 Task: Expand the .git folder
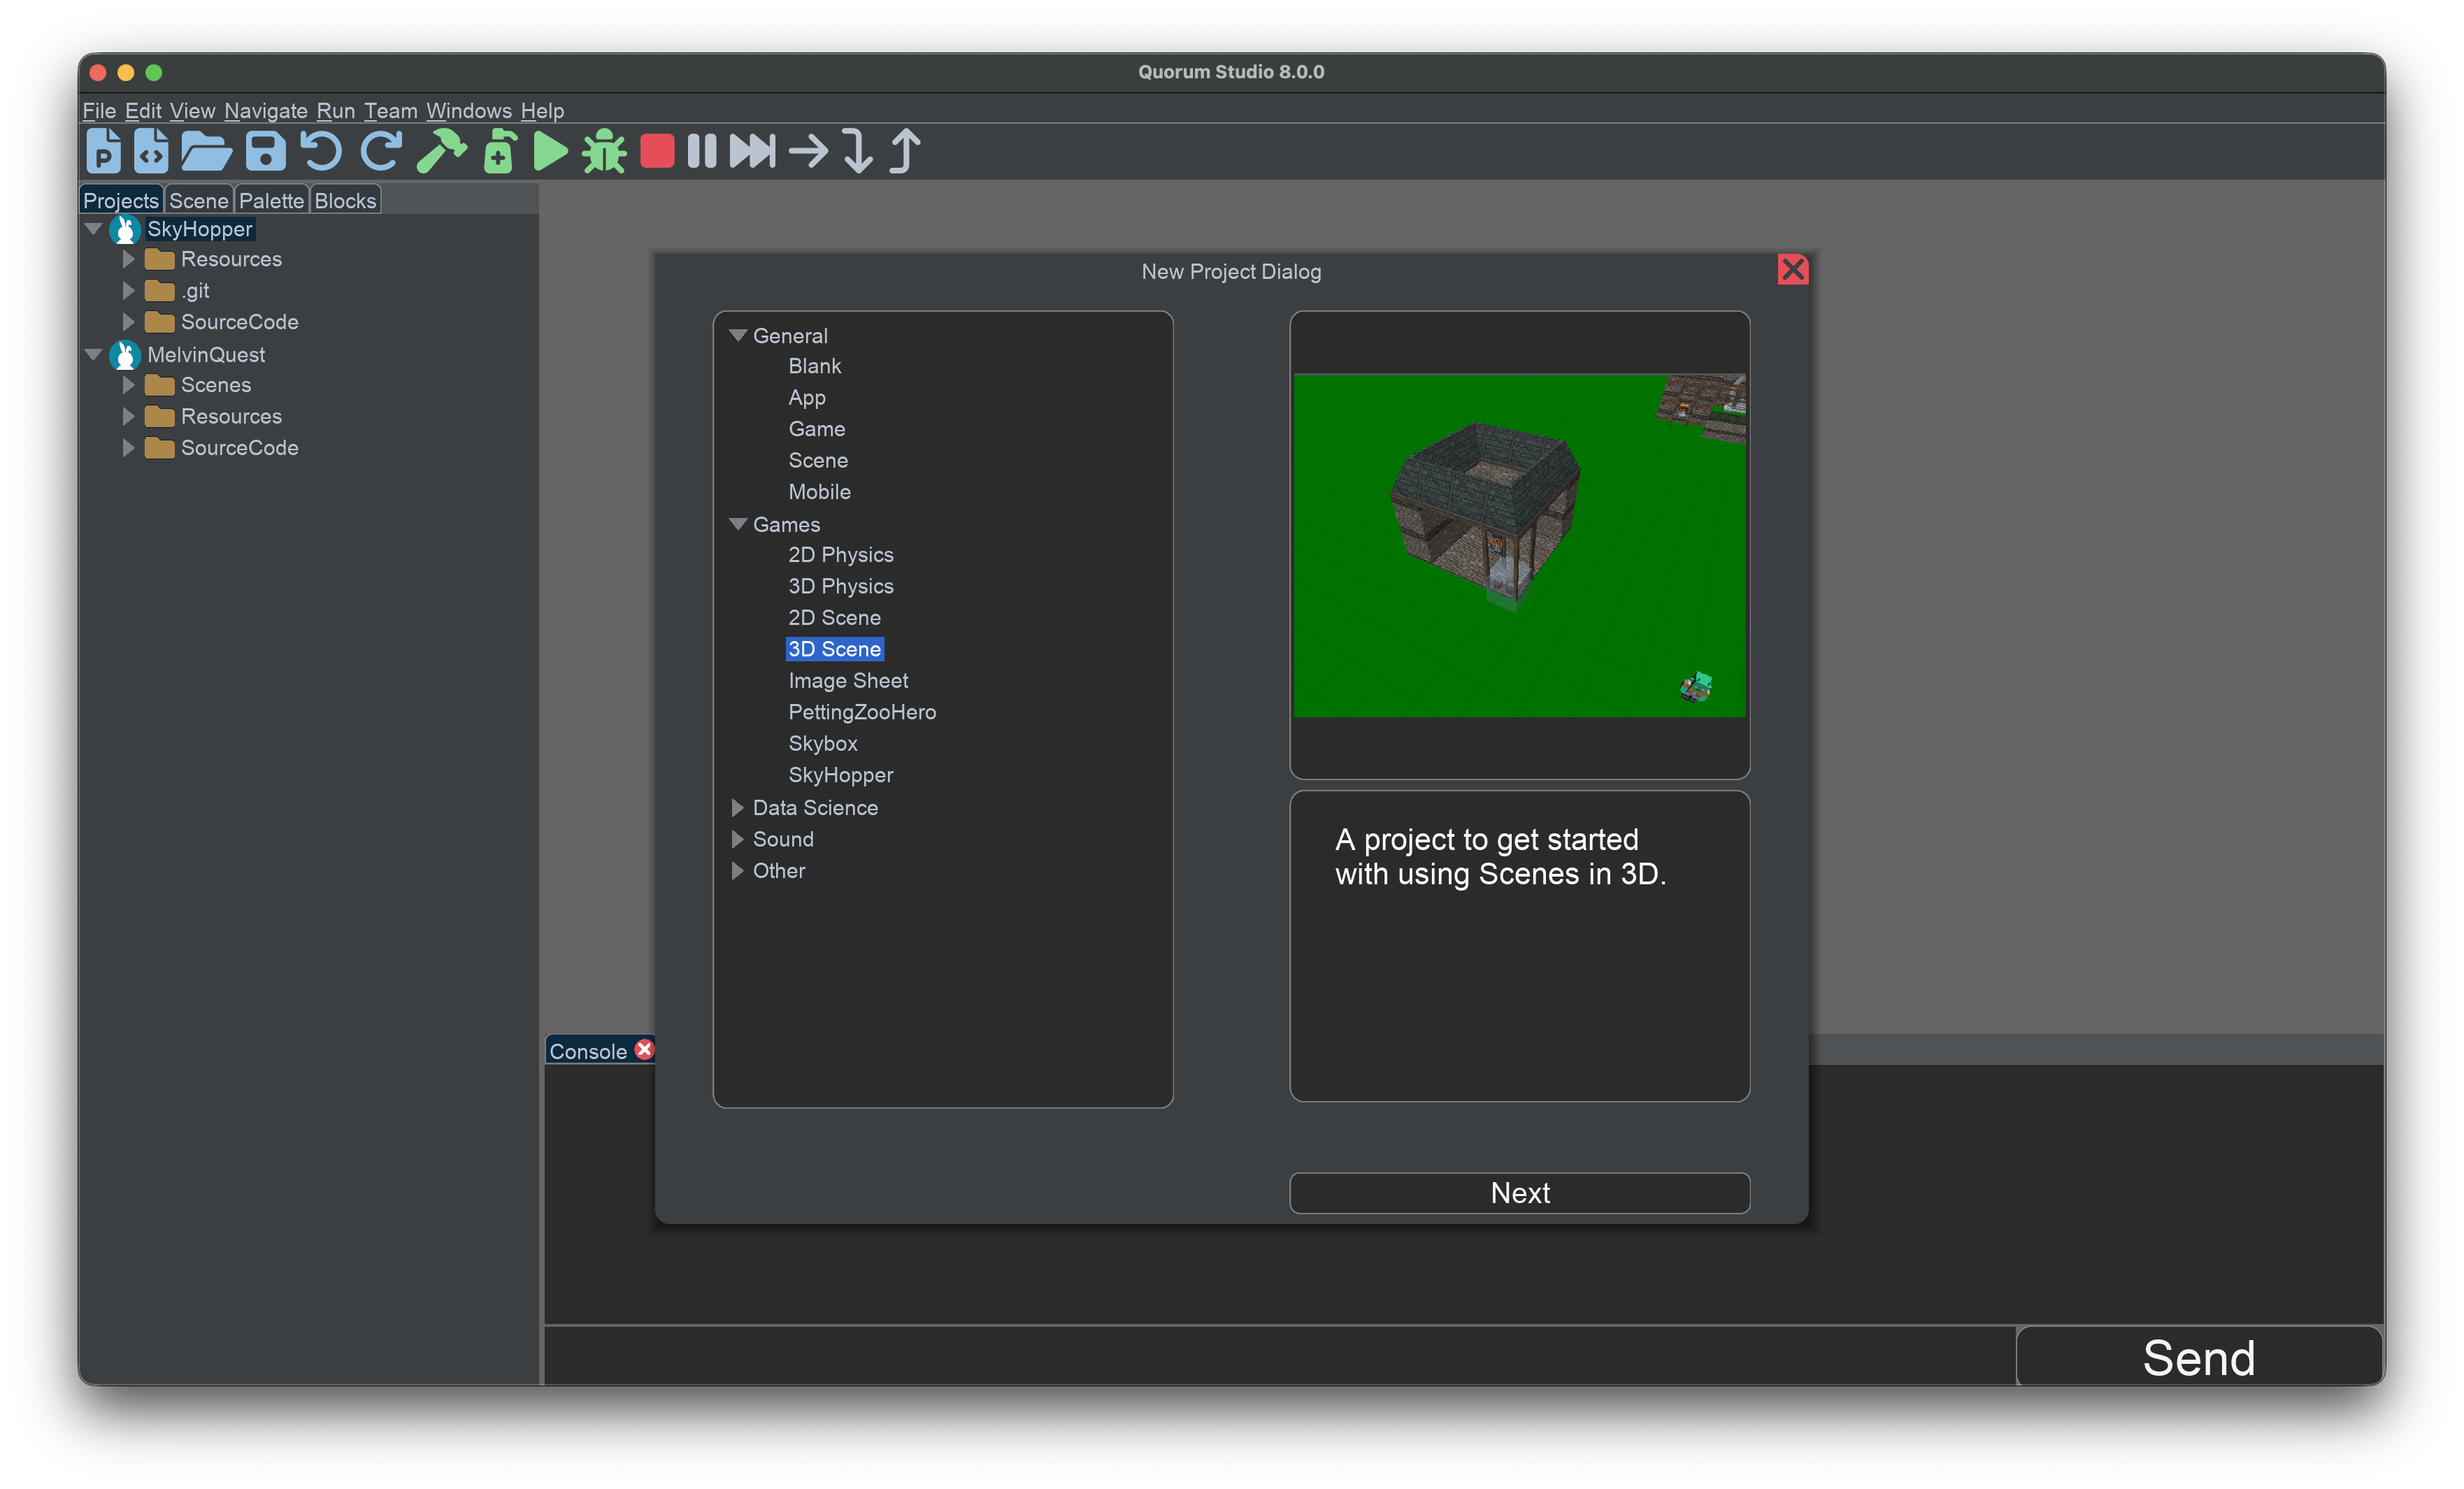[x=128, y=291]
